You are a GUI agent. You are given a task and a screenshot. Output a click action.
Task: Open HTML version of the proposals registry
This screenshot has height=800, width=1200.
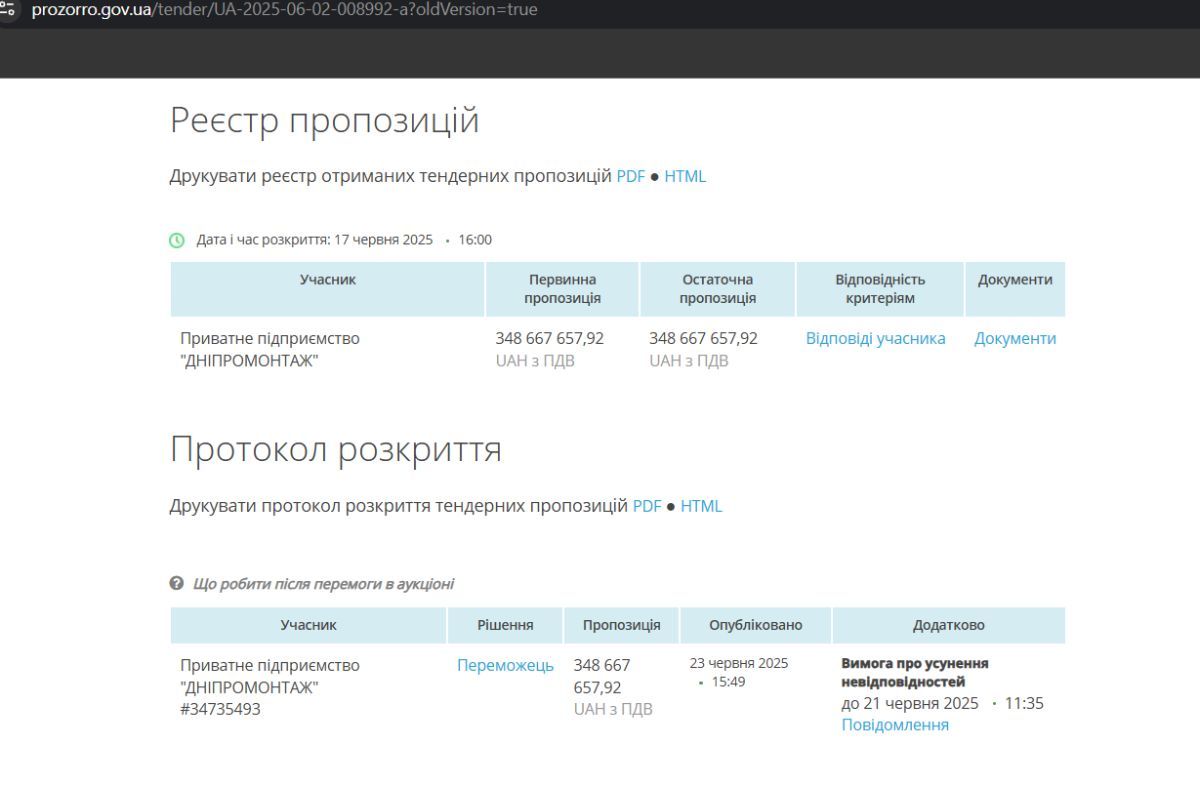point(685,176)
